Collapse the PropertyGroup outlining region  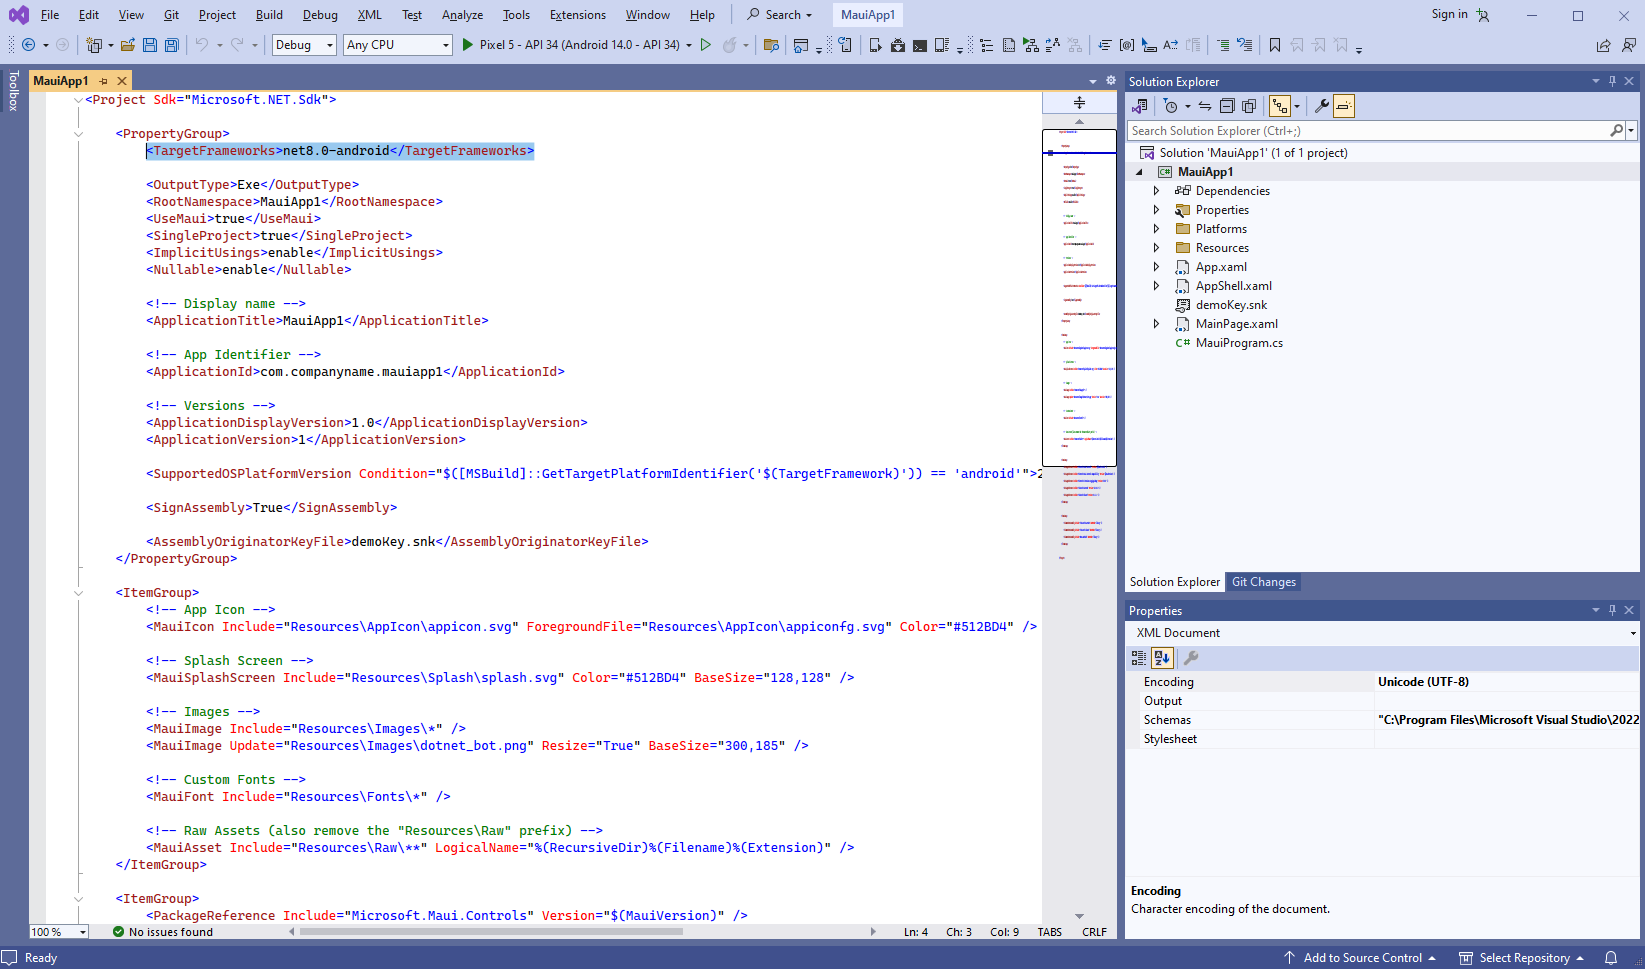78,134
